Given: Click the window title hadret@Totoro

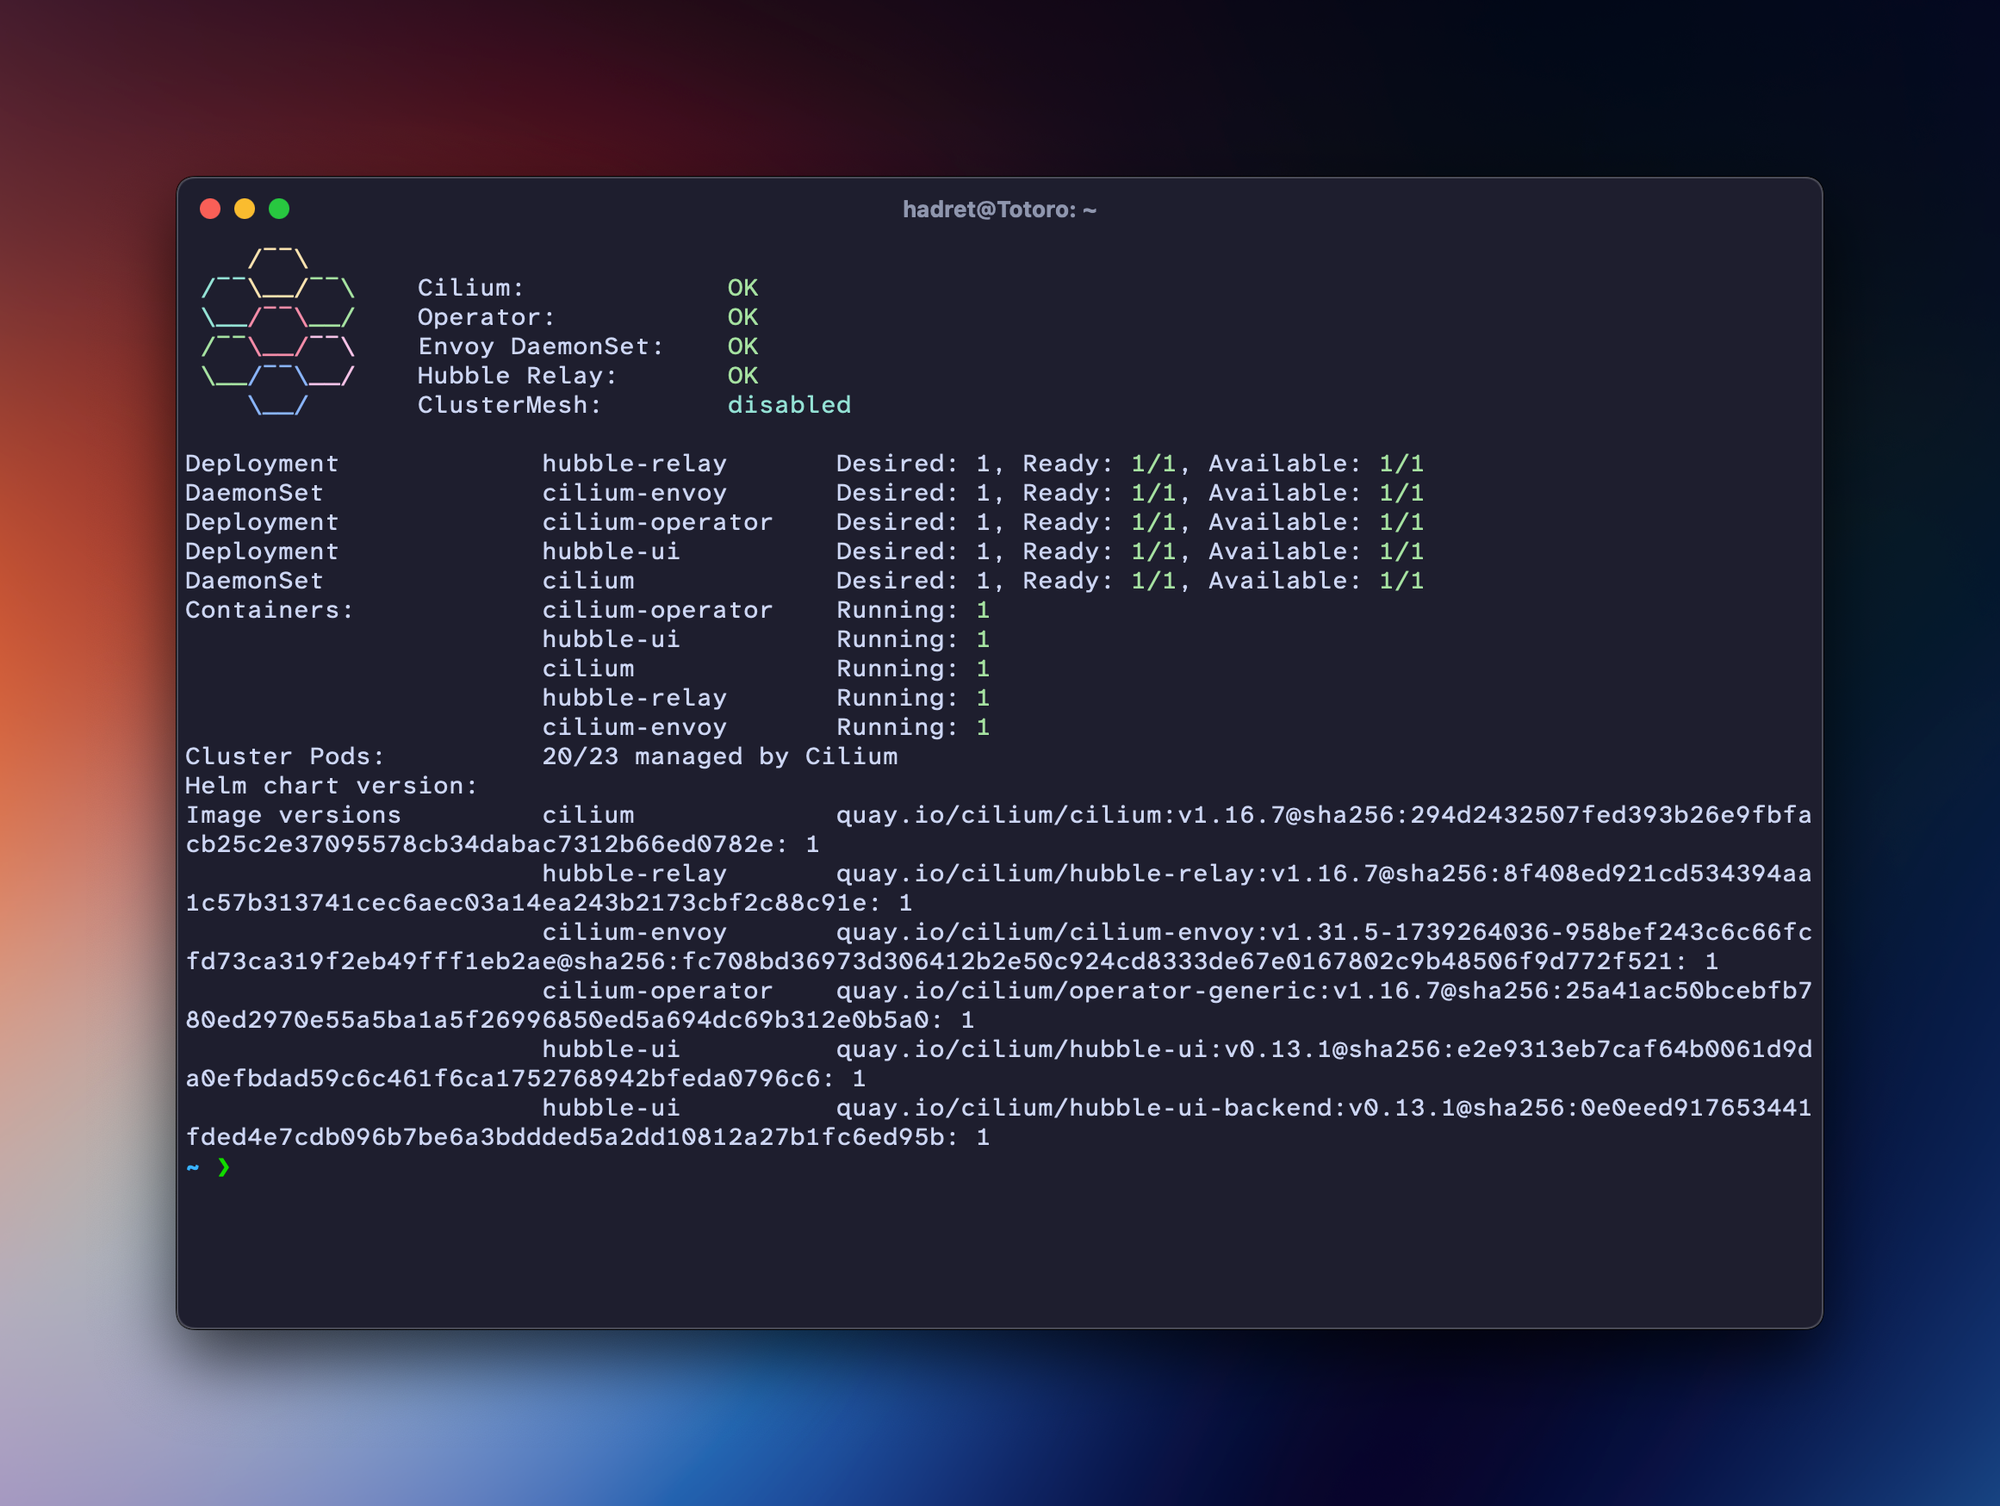Looking at the screenshot, I should pyautogui.click(x=999, y=209).
